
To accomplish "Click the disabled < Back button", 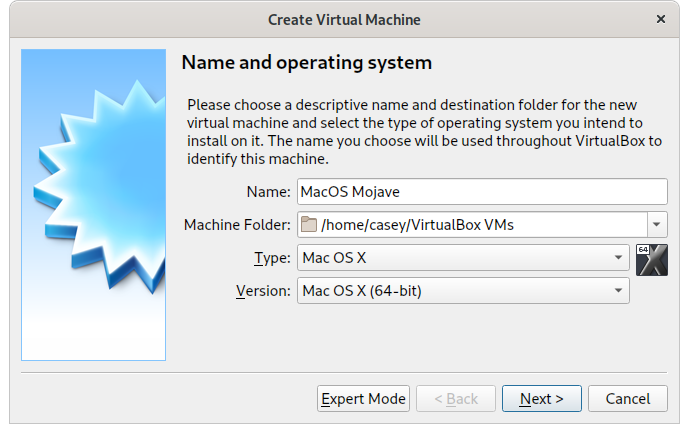I will pos(456,399).
